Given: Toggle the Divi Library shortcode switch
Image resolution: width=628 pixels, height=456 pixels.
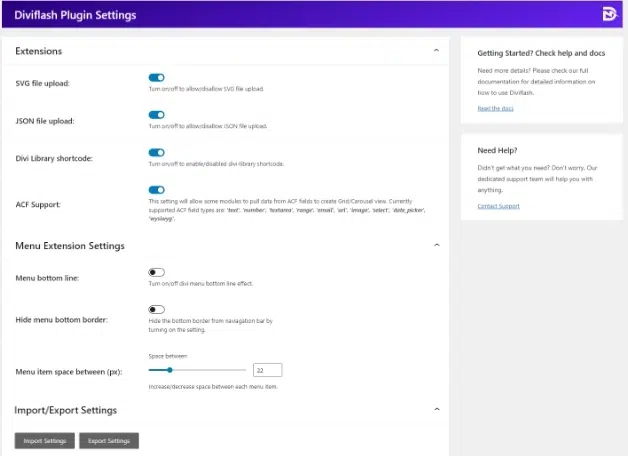Looking at the screenshot, I should [x=157, y=153].
